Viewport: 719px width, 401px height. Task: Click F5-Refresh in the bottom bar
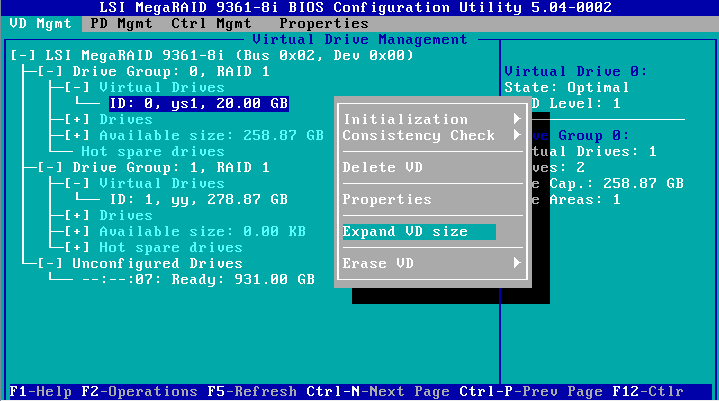(252, 392)
